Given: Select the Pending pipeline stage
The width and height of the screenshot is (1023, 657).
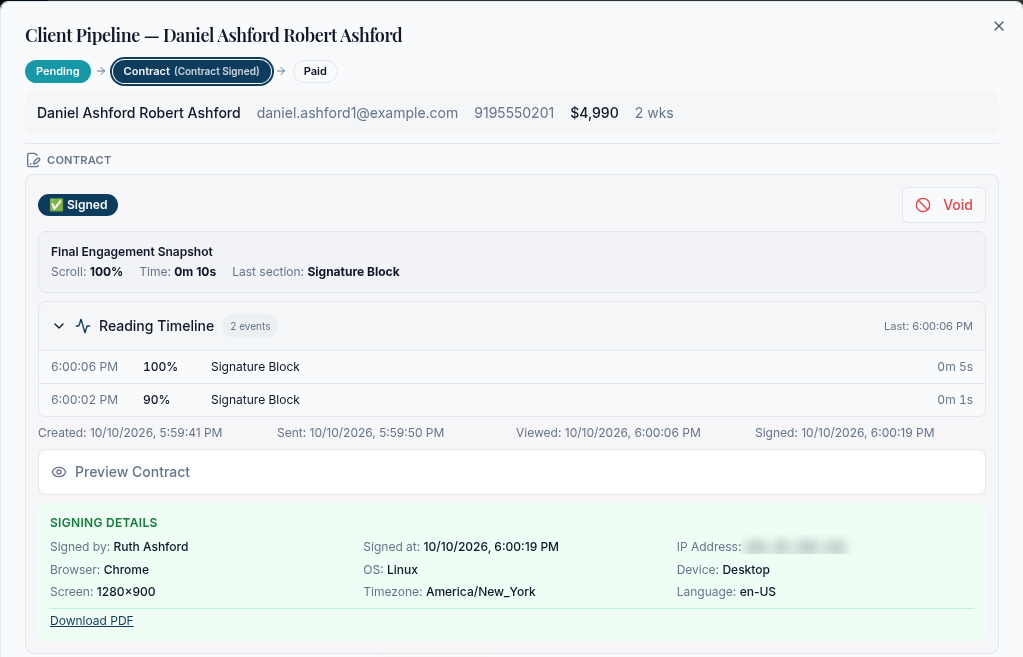Looking at the screenshot, I should (57, 71).
